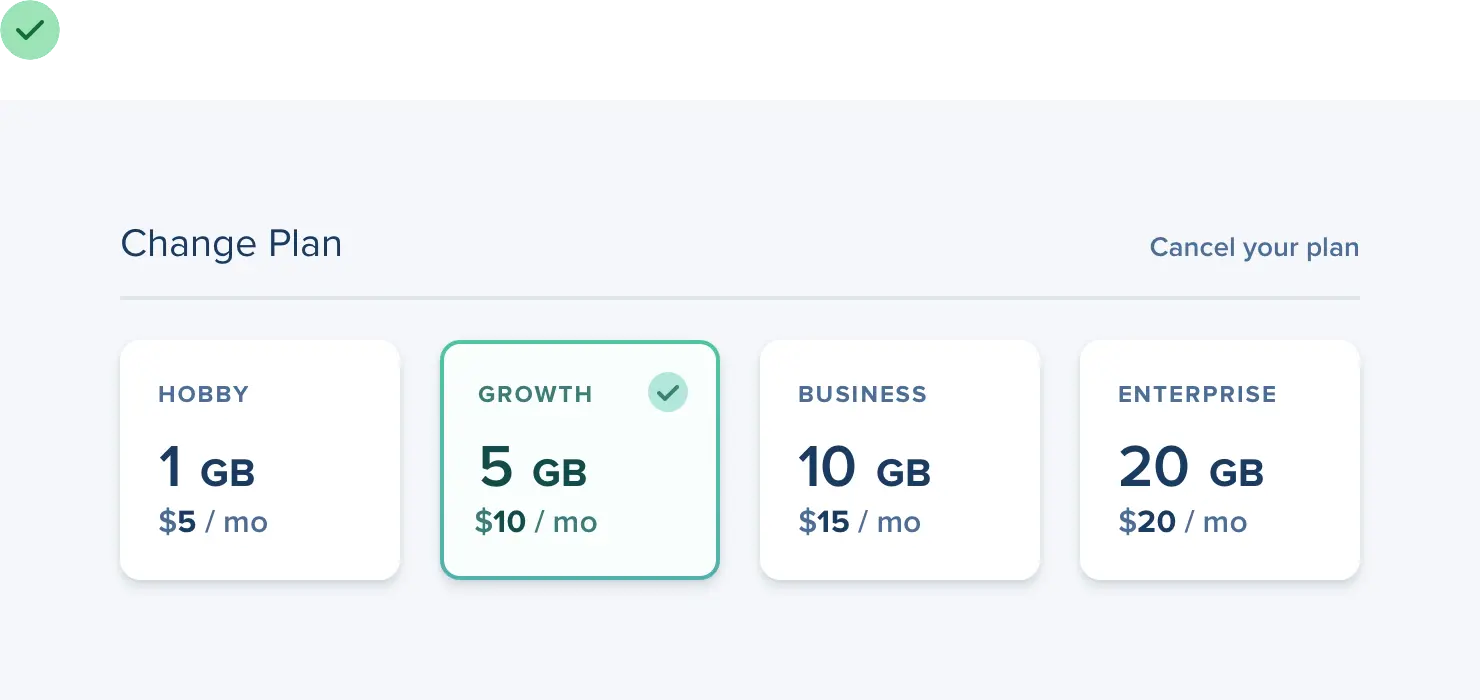This screenshot has width=1480, height=700.
Task: Select the Enterprise plan card
Action: tap(1220, 460)
